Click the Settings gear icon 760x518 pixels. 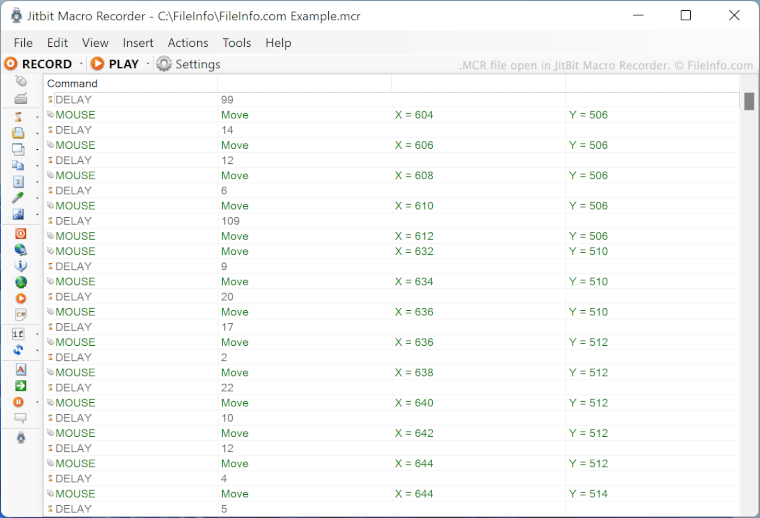(164, 64)
